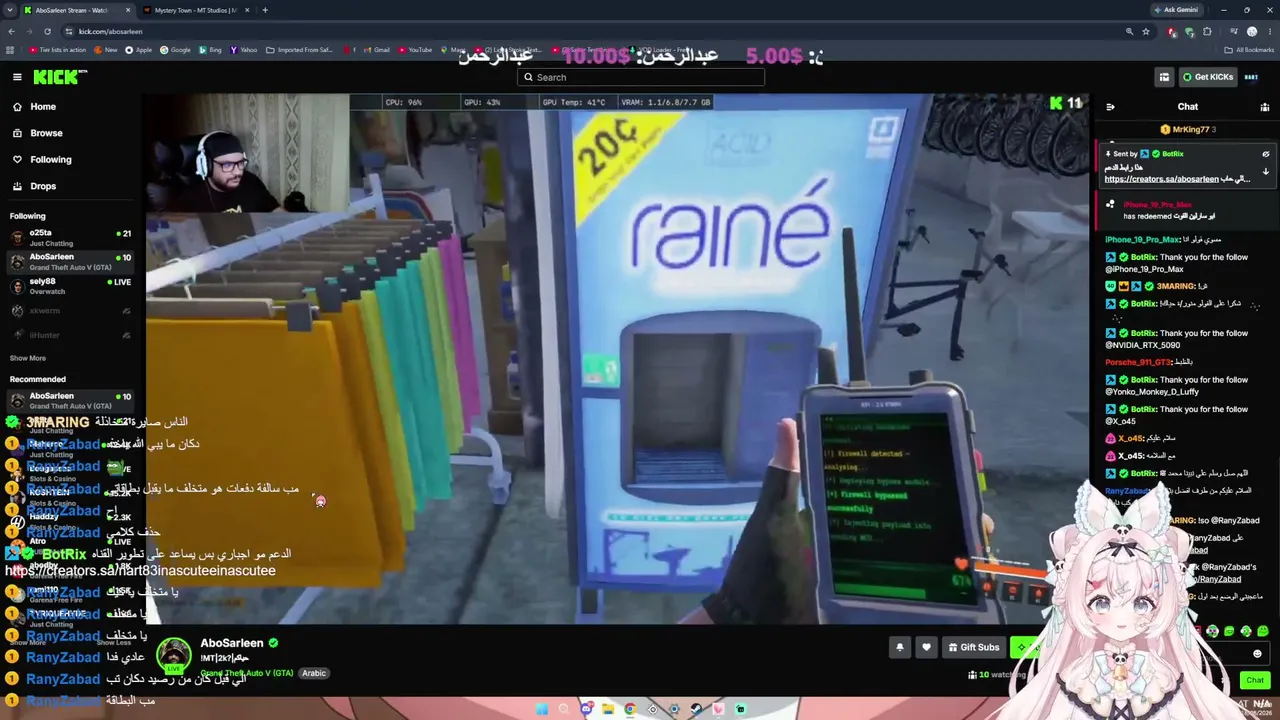This screenshot has width=1280, height=720.
Task: Click the browser back arrow
Action: coord(11,31)
